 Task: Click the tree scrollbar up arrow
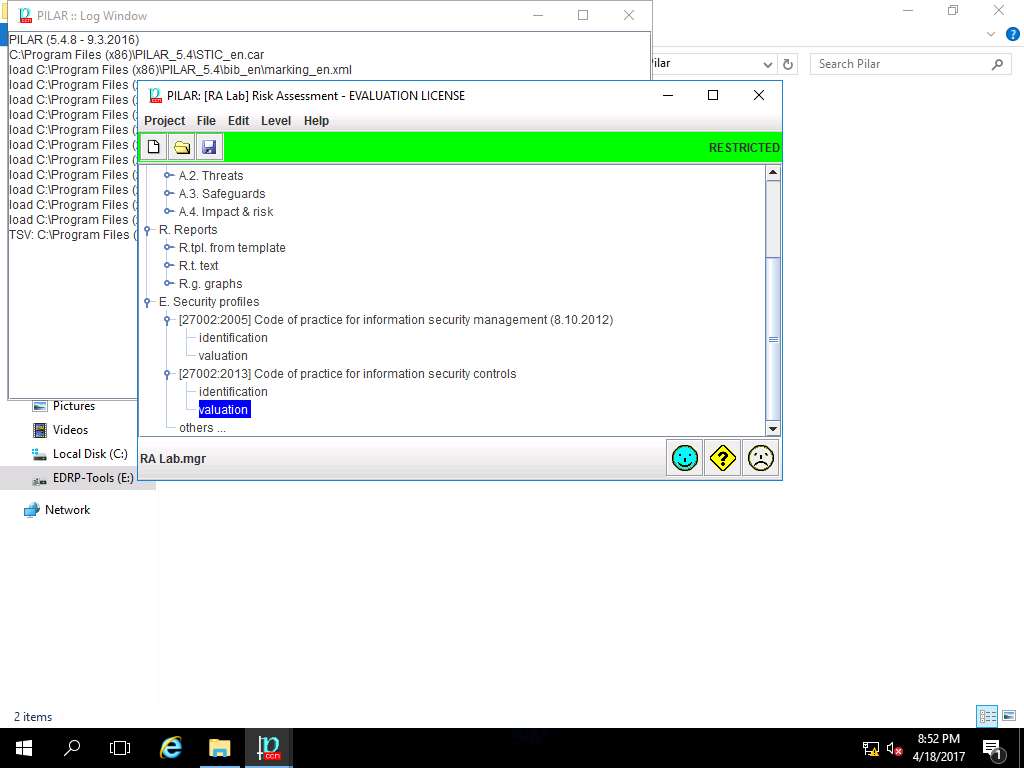[x=773, y=173]
